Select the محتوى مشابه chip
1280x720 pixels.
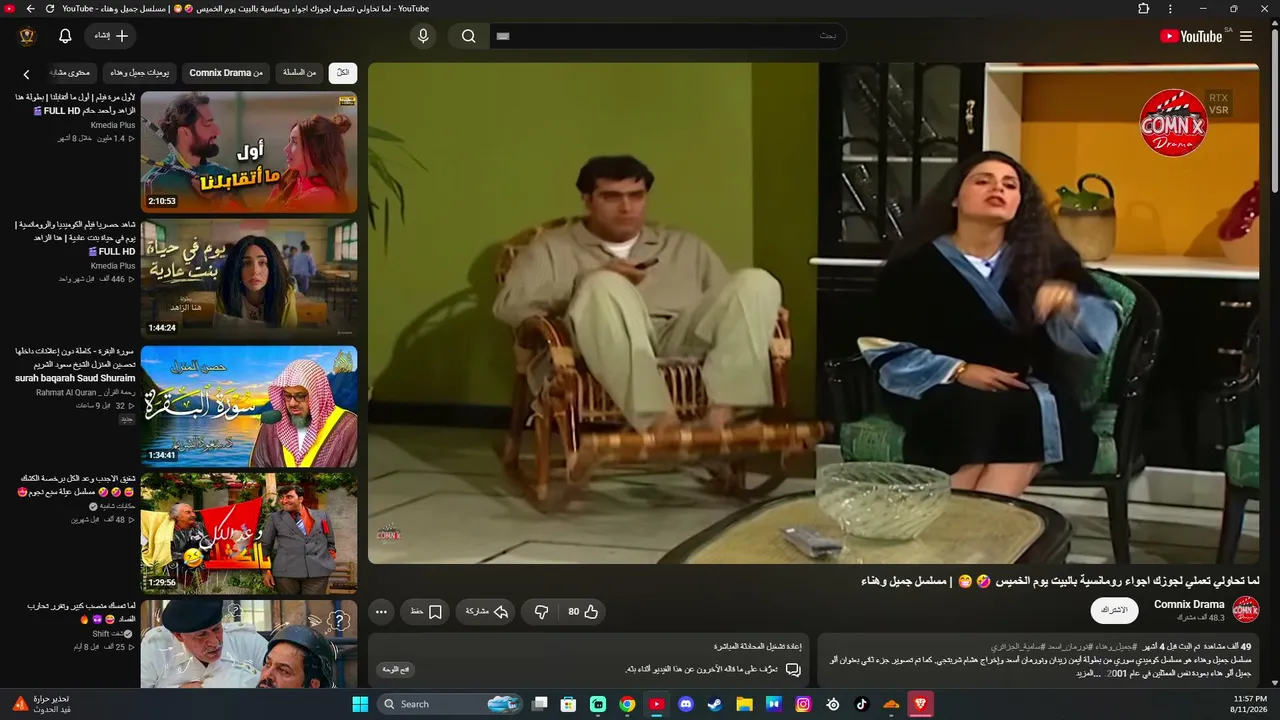point(70,72)
